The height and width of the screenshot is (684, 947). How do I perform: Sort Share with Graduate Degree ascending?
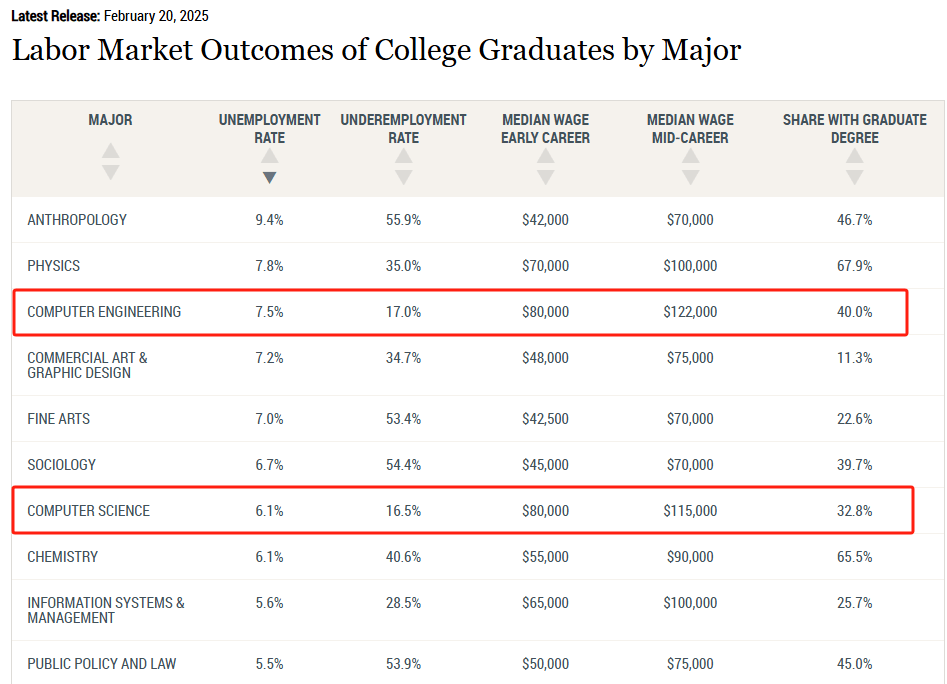[x=854, y=157]
